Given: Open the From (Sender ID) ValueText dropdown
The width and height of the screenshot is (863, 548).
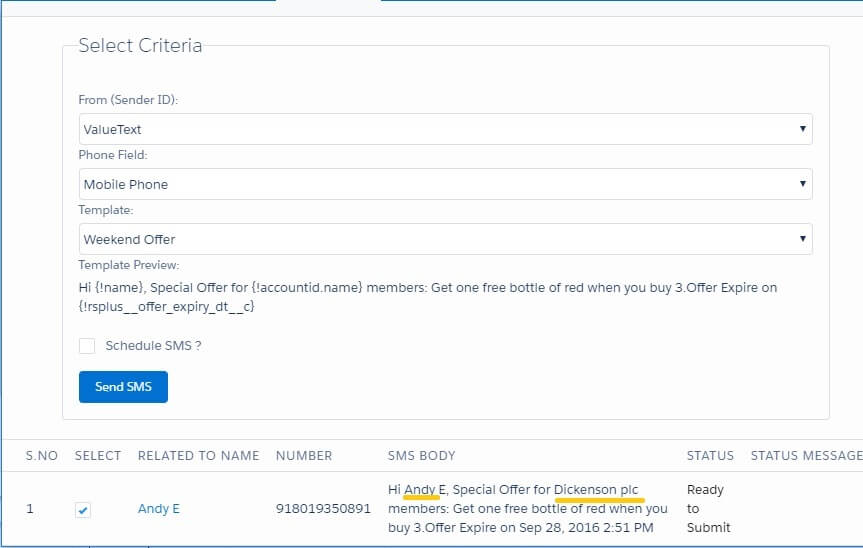Looking at the screenshot, I should [x=445, y=129].
